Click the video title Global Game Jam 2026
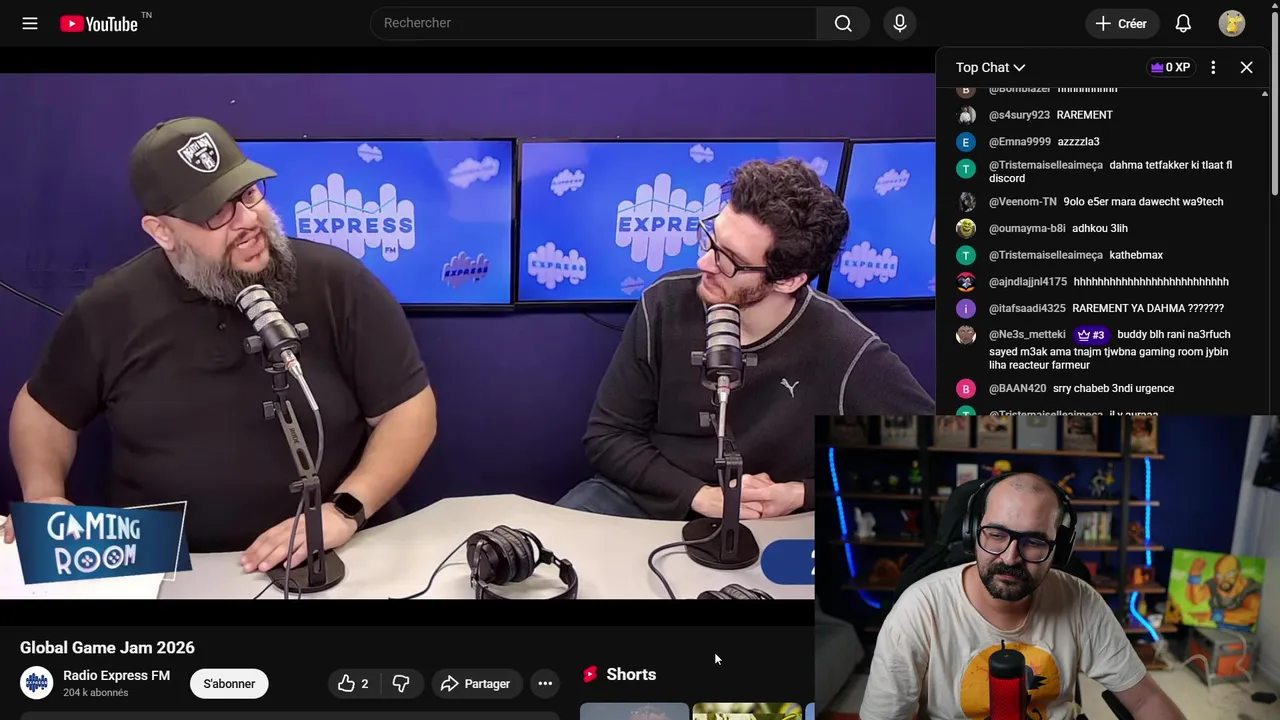This screenshot has width=1280, height=720. pyautogui.click(x=107, y=648)
